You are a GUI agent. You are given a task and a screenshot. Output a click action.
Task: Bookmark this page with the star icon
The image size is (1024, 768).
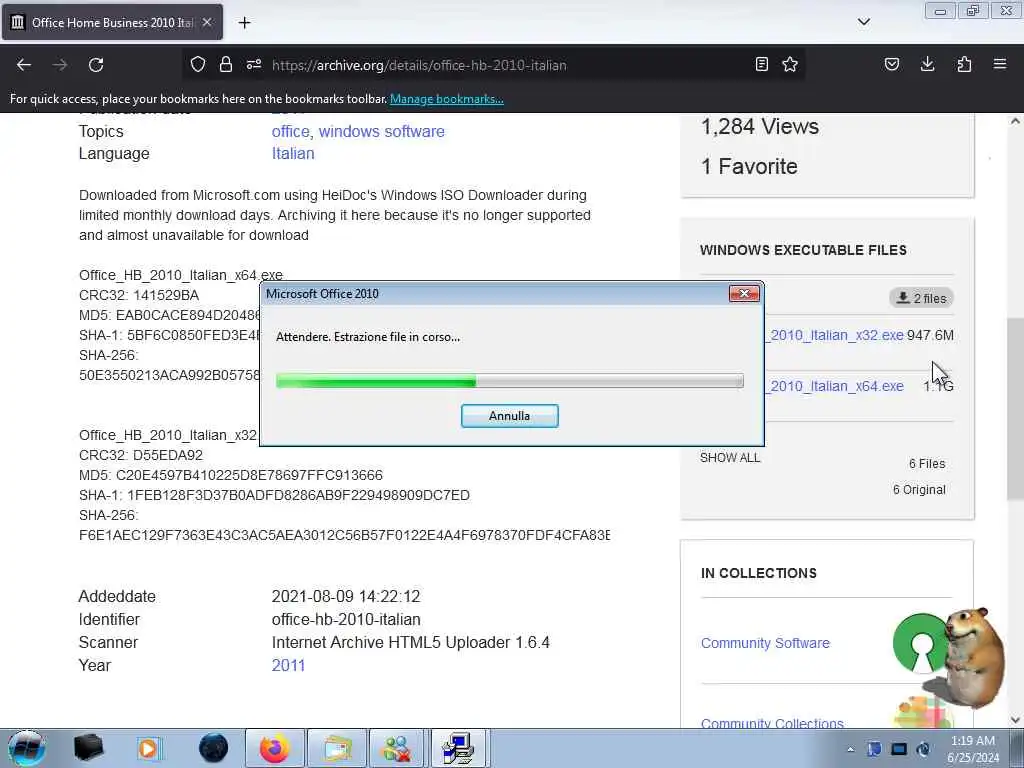pyautogui.click(x=790, y=64)
